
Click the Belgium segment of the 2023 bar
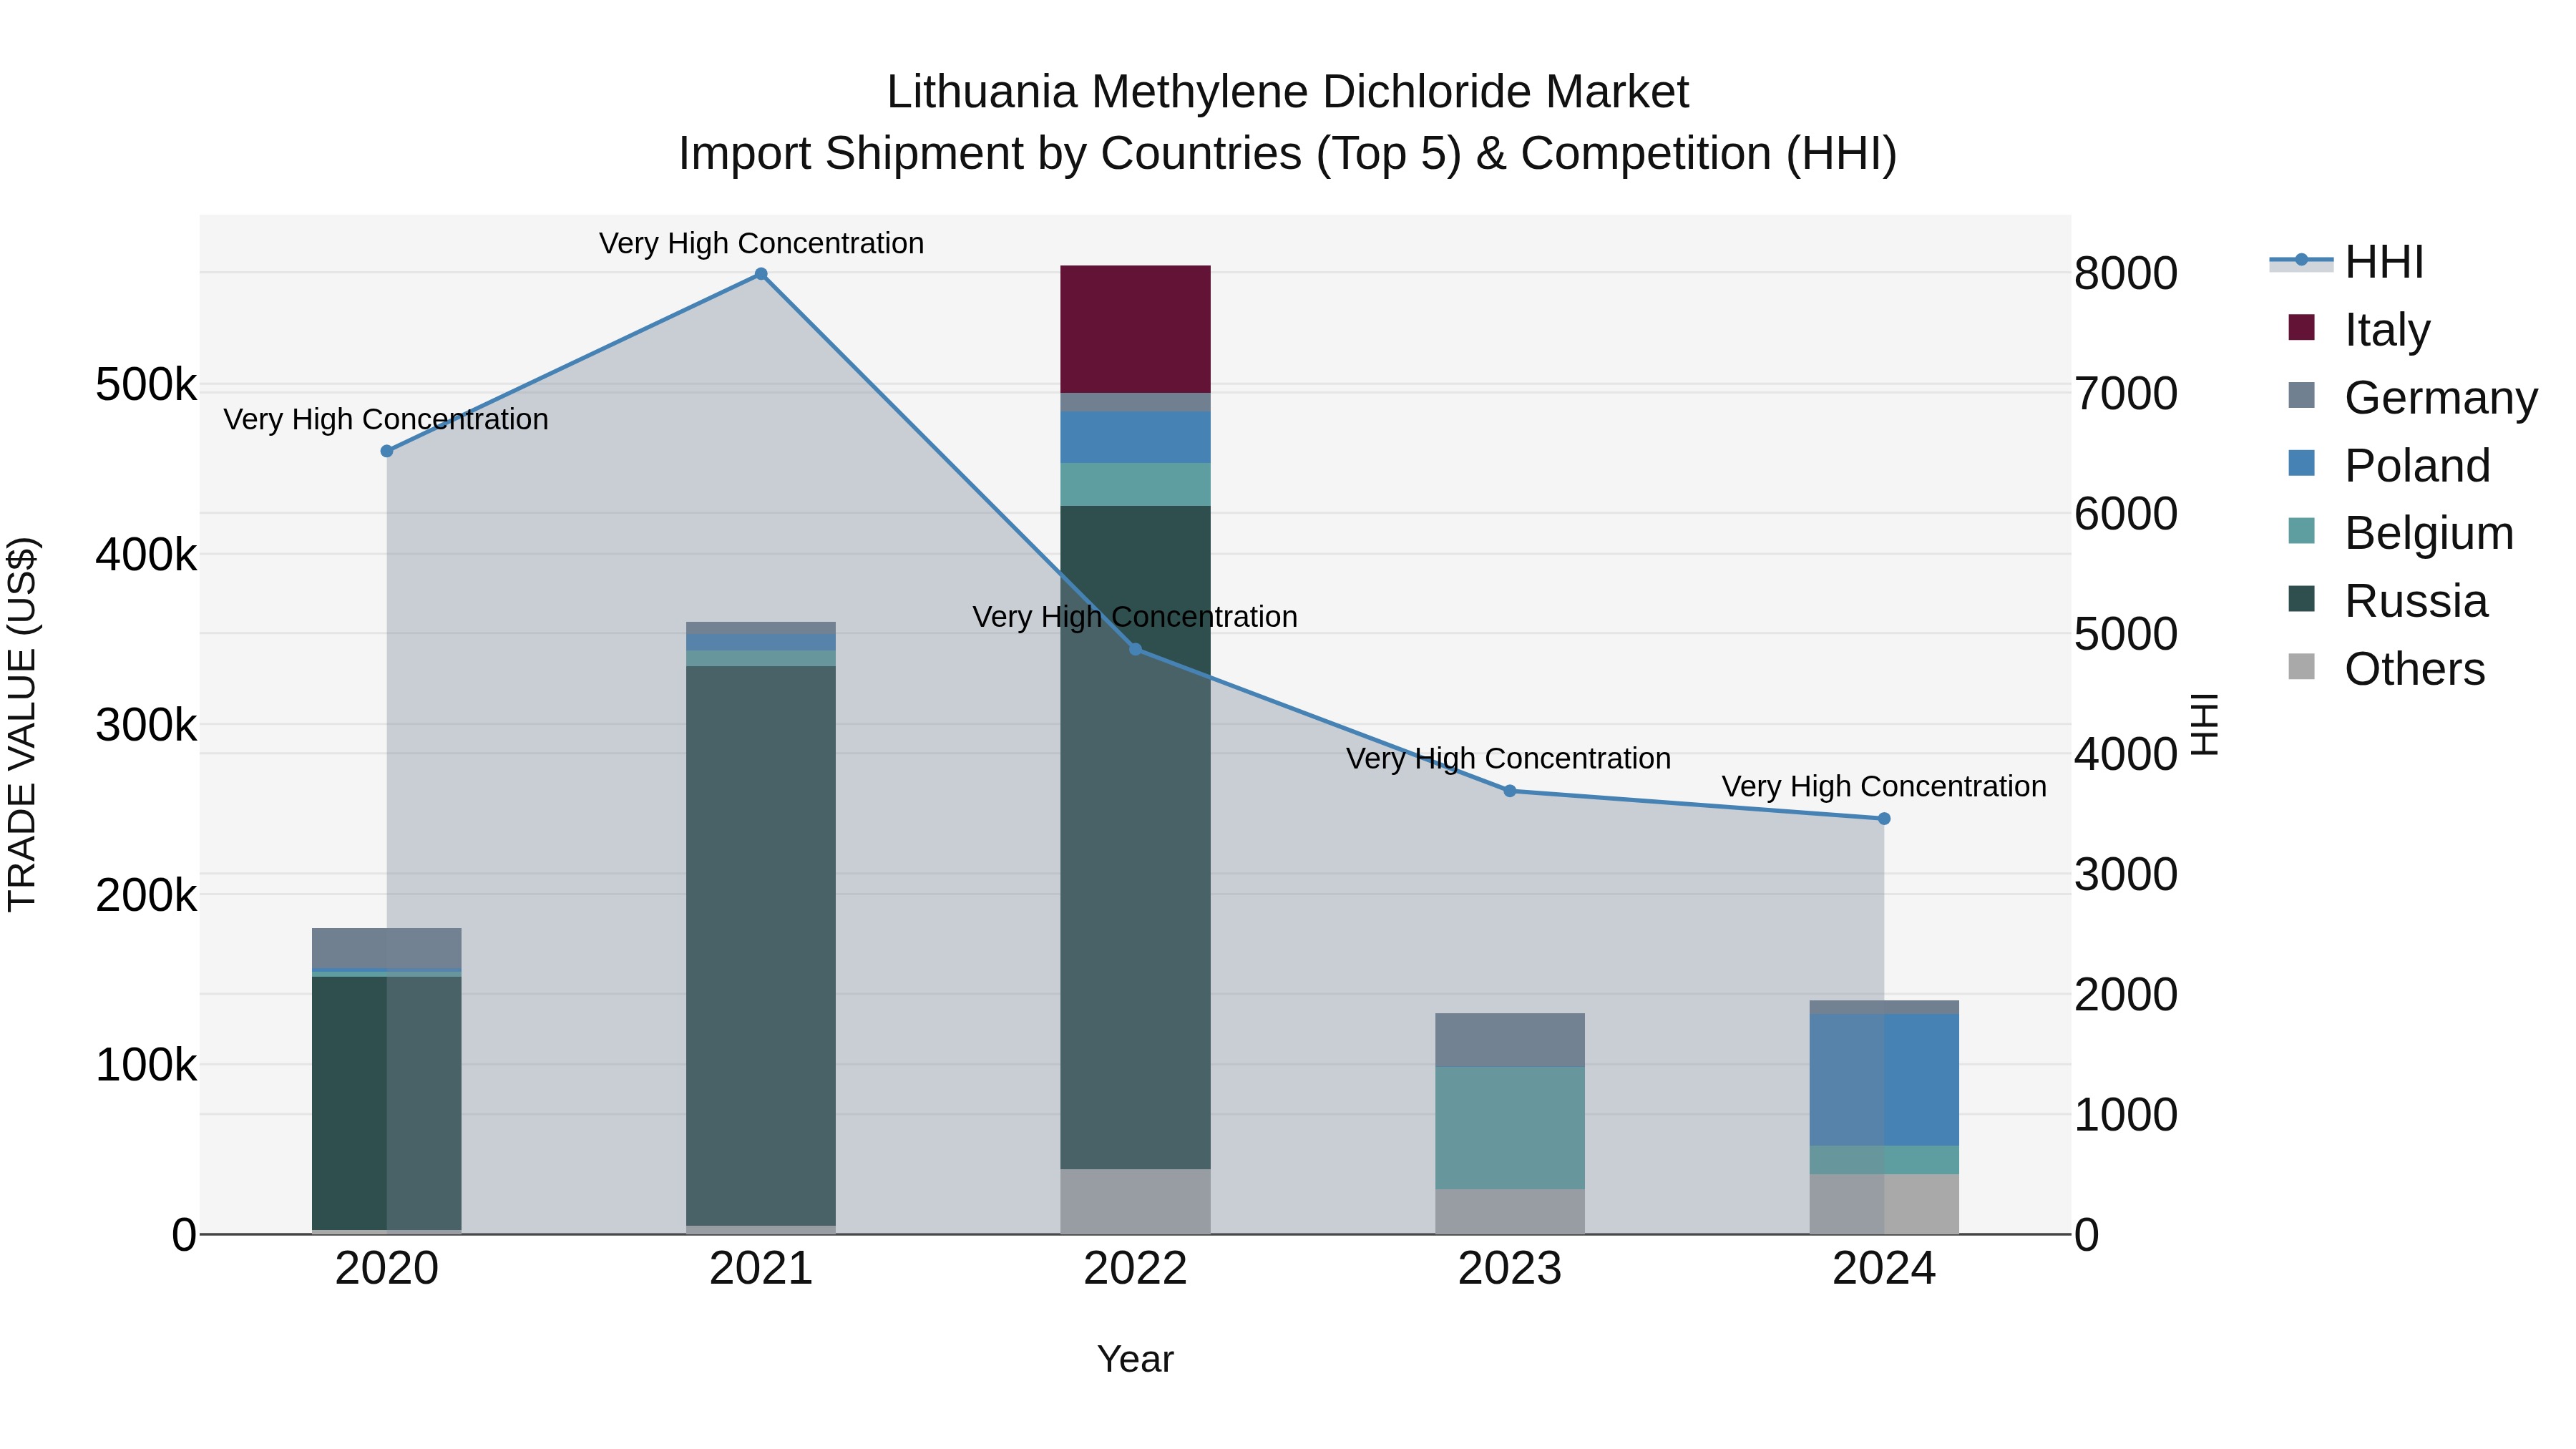(1510, 1128)
